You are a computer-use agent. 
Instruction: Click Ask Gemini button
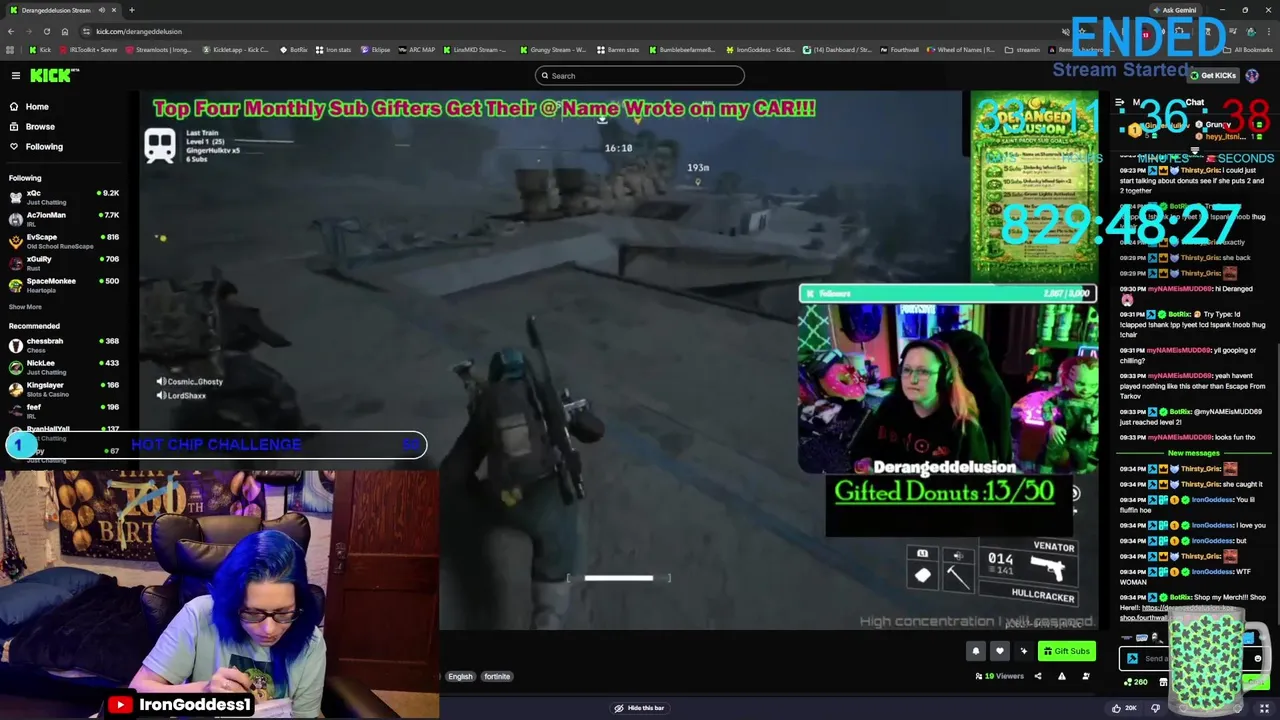[1174, 10]
